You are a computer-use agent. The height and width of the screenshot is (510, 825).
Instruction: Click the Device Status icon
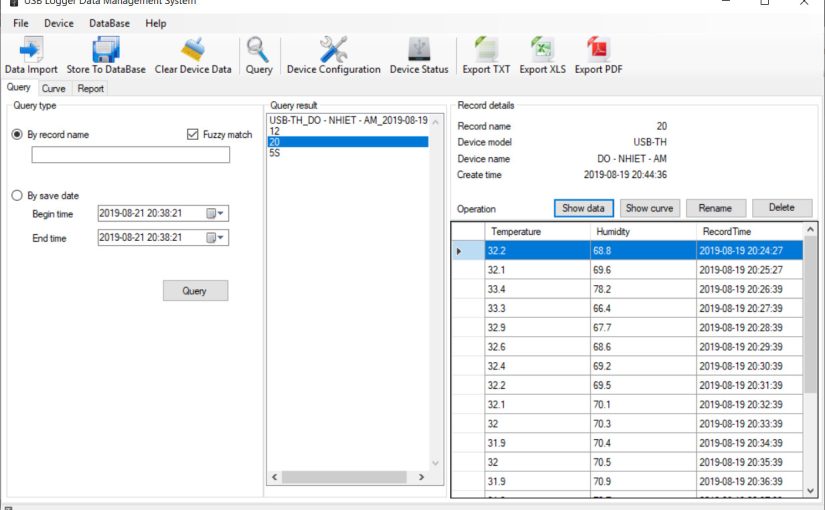point(419,50)
